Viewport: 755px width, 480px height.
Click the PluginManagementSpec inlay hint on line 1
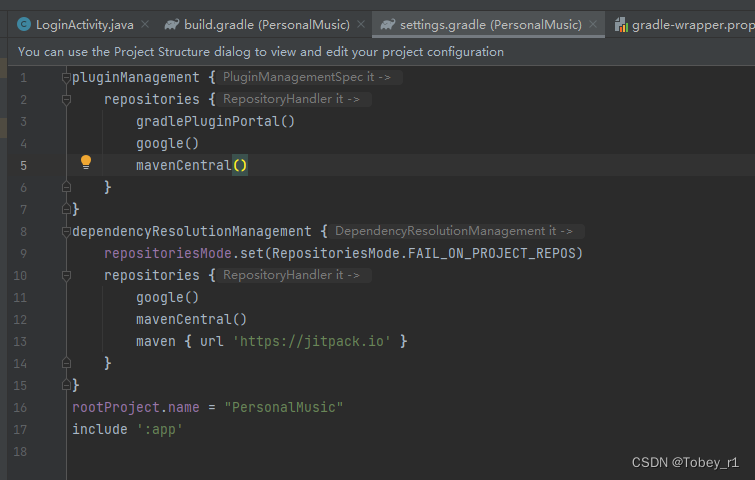309,77
